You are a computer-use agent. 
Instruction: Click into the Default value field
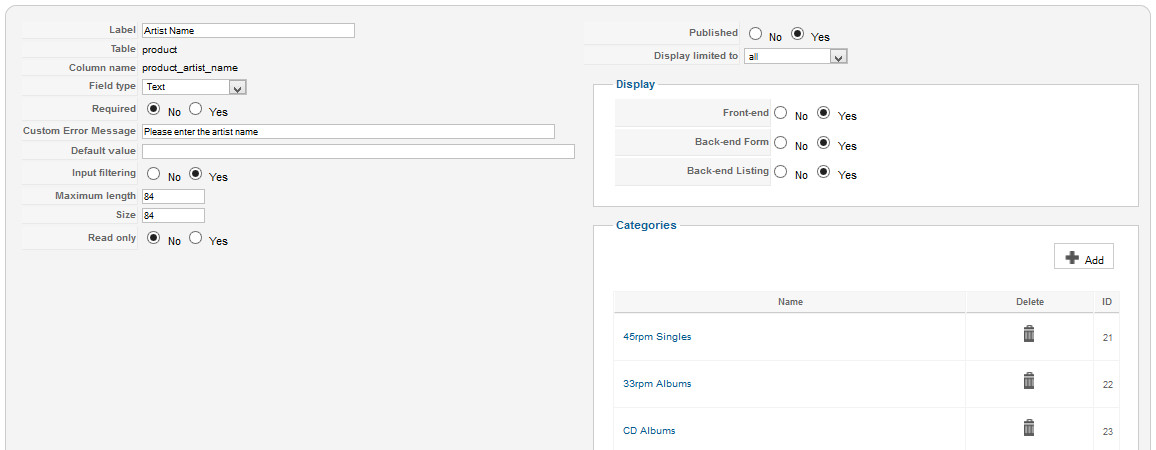click(358, 152)
